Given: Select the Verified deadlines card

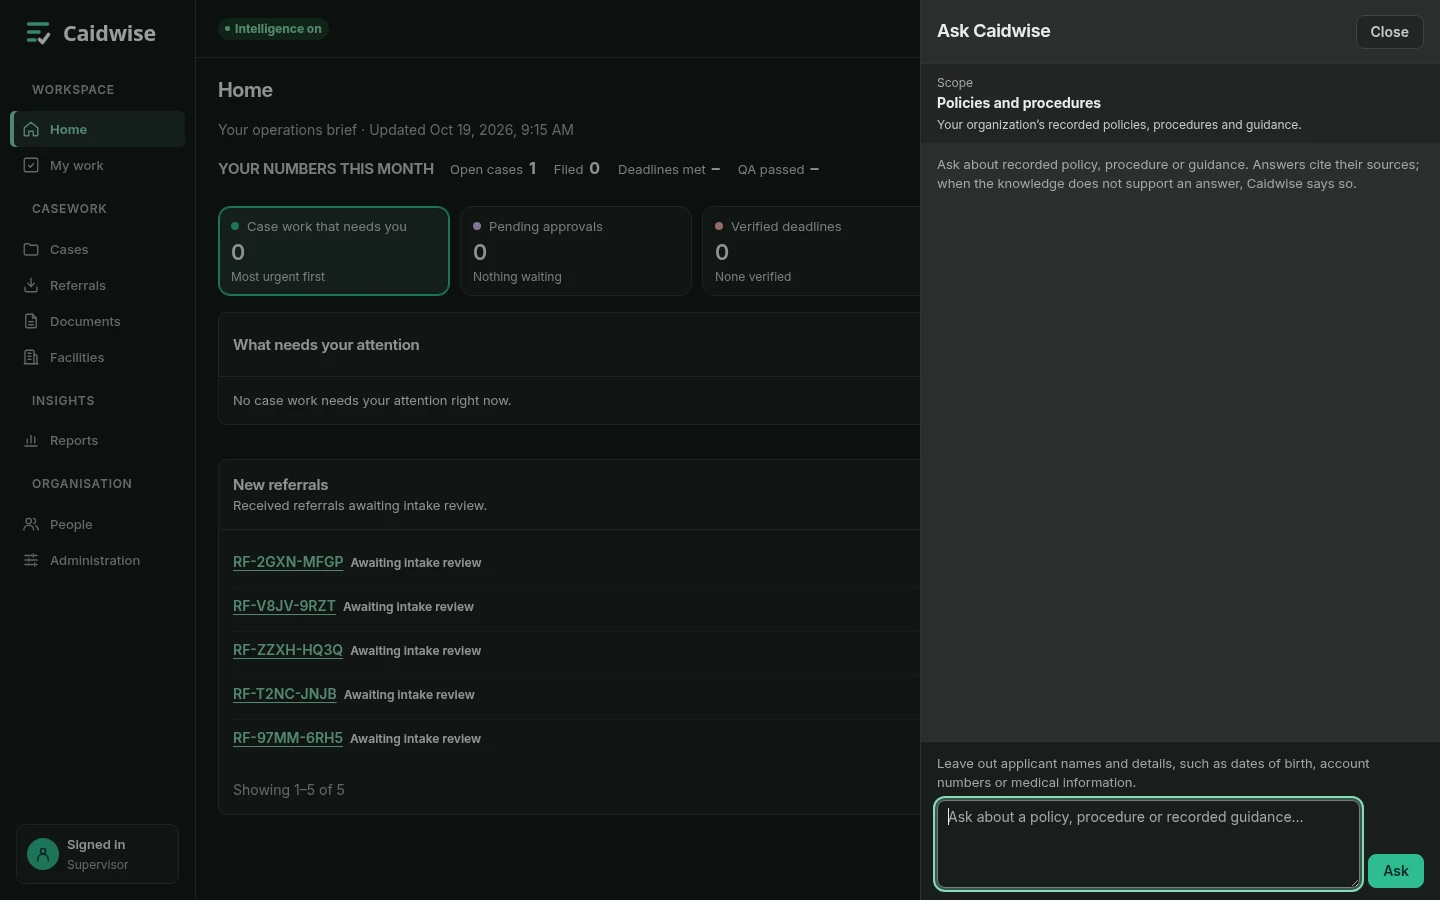Looking at the screenshot, I should coord(811,251).
